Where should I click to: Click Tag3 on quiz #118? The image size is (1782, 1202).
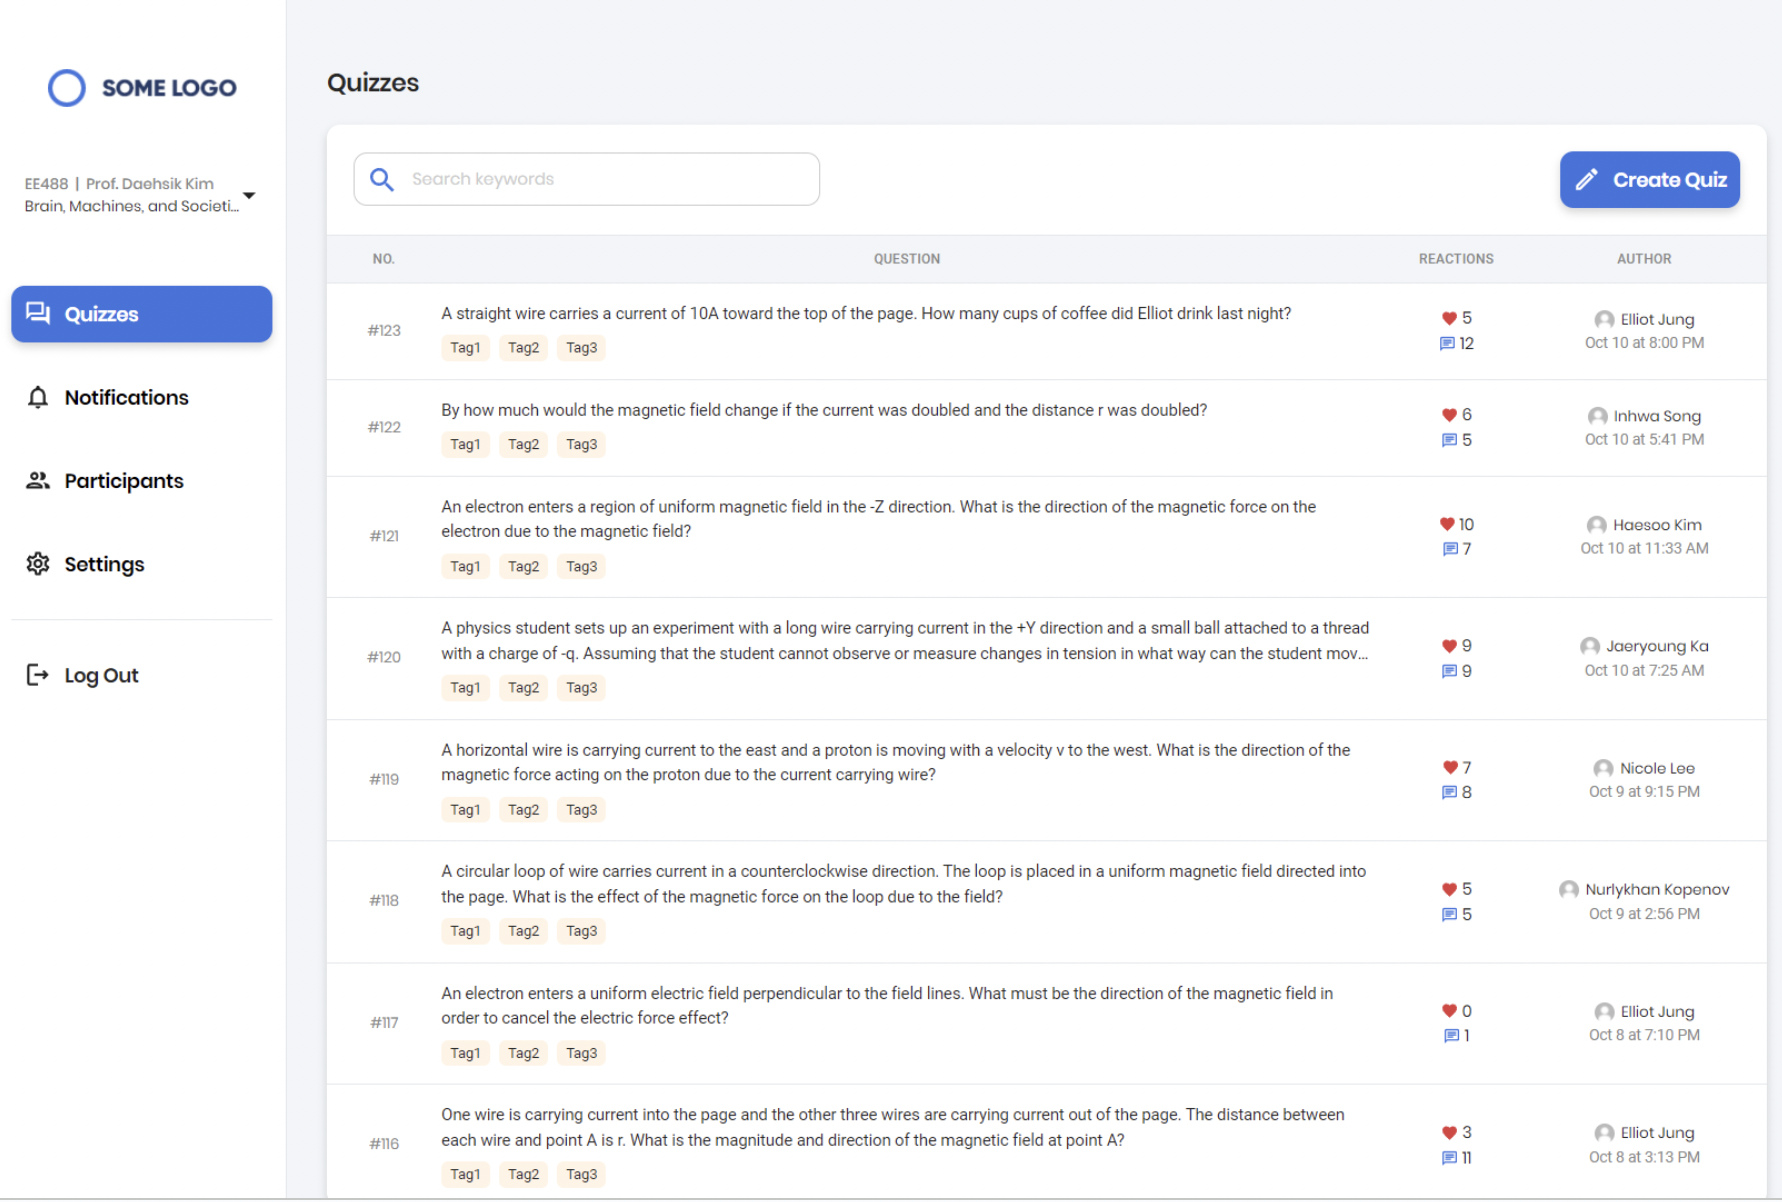point(581,931)
